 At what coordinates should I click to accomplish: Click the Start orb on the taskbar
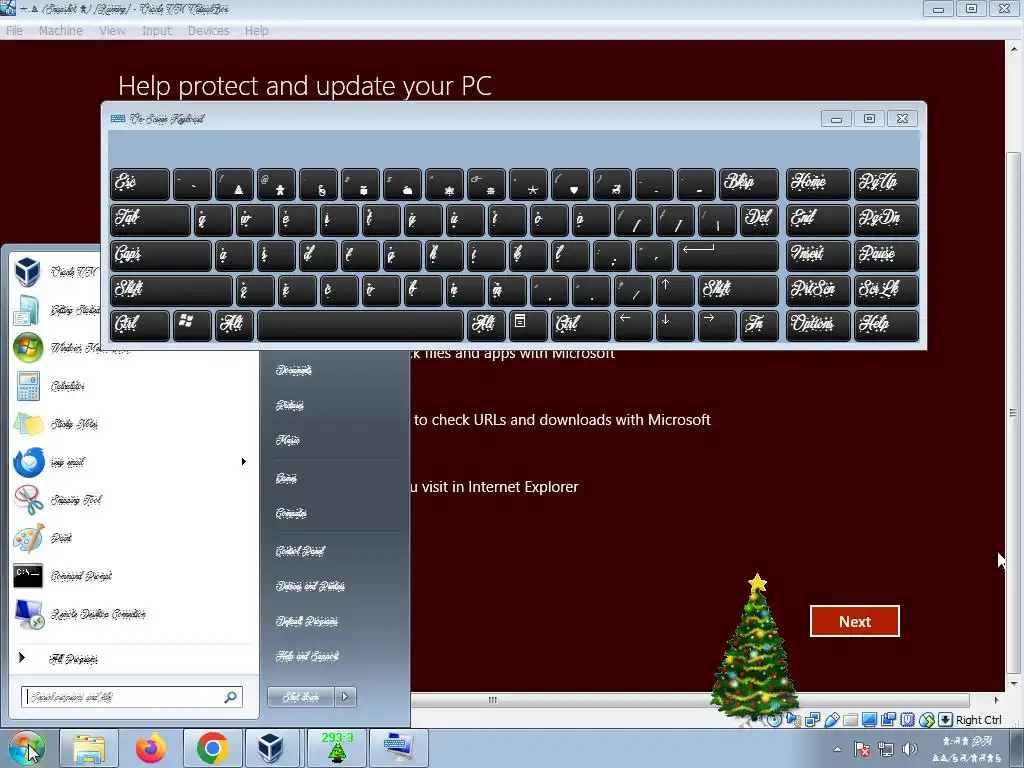(26, 748)
